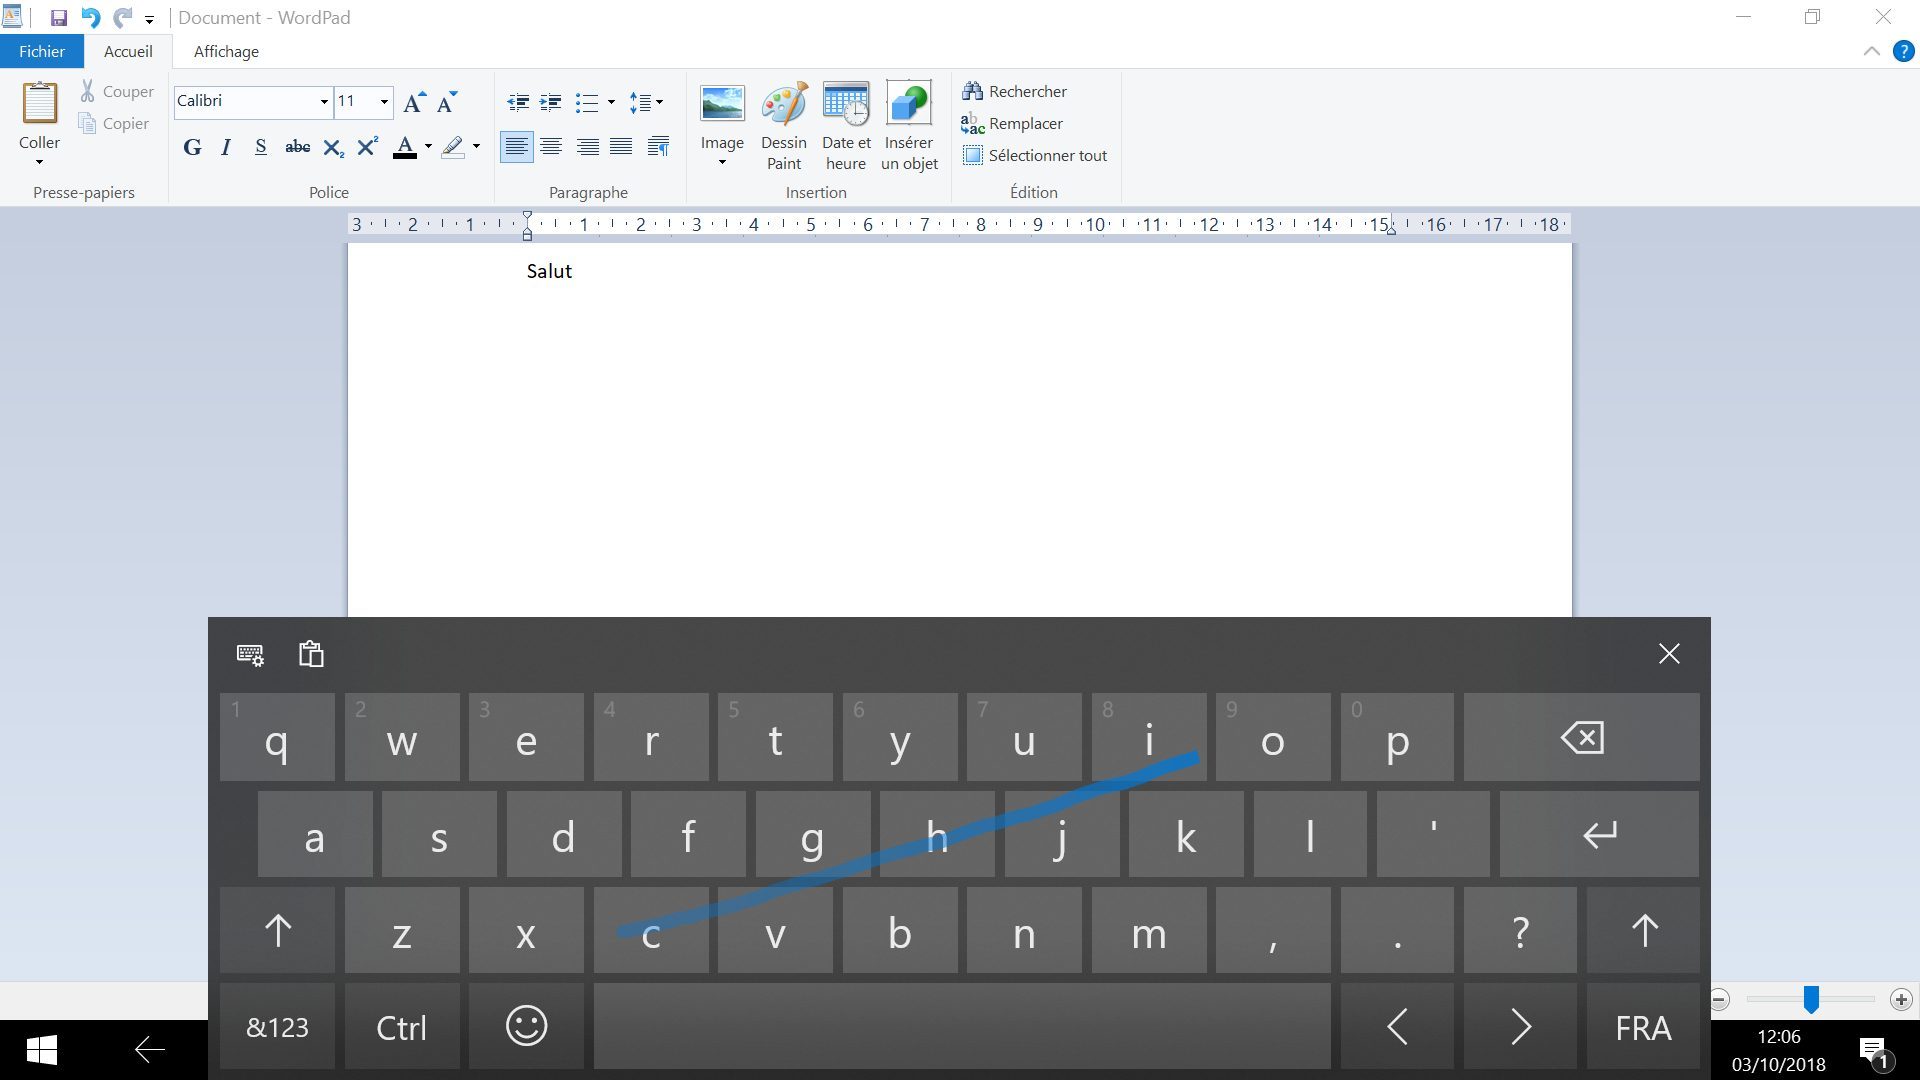Screen dimensions: 1920x1080
Task: Open the emoji smiley key
Action: [x=526, y=1027]
